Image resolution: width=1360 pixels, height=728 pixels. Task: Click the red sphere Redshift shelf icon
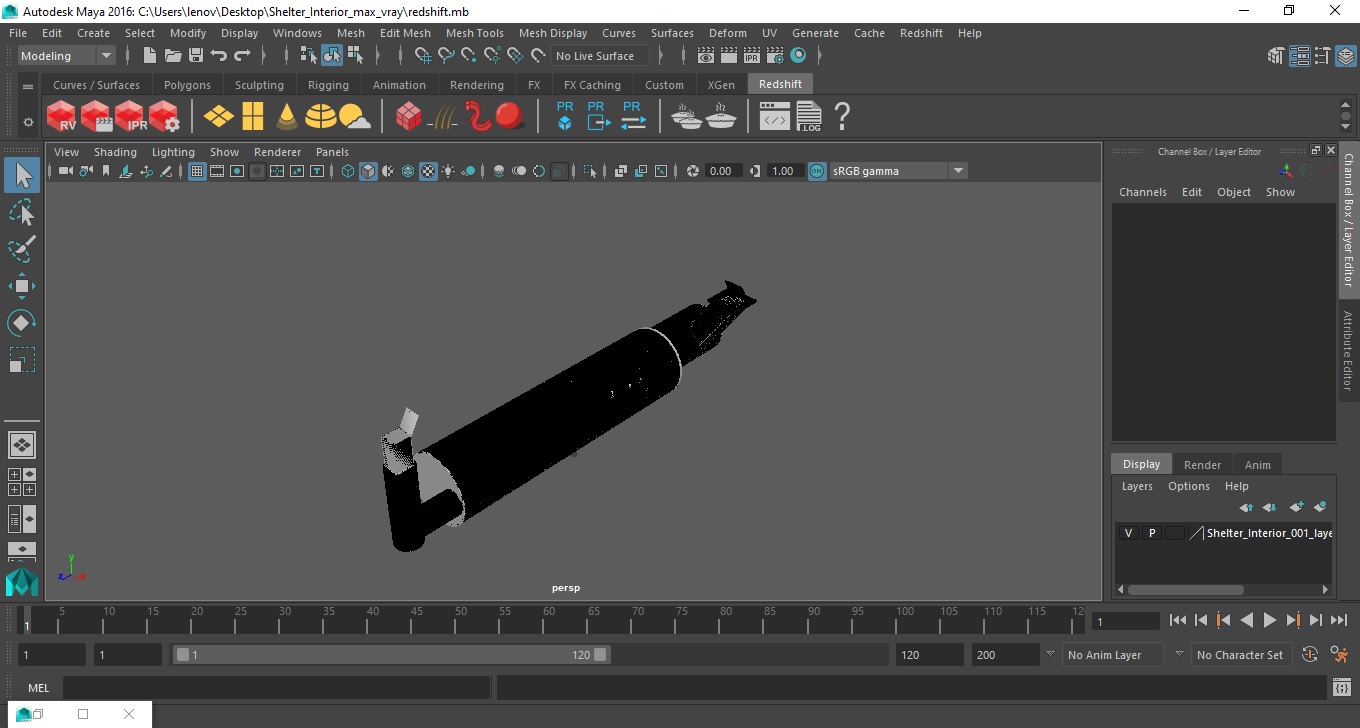click(510, 116)
